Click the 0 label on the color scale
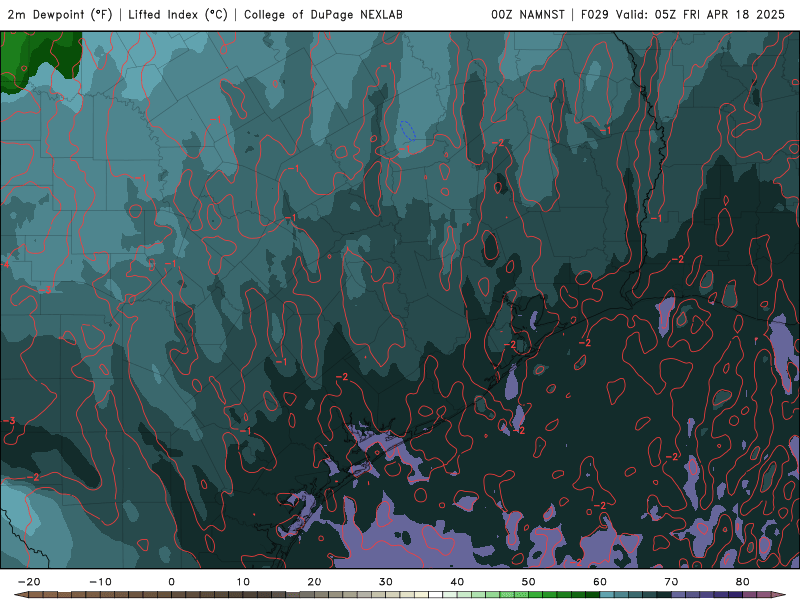Viewport: 800px width, 600px height. 171,582
